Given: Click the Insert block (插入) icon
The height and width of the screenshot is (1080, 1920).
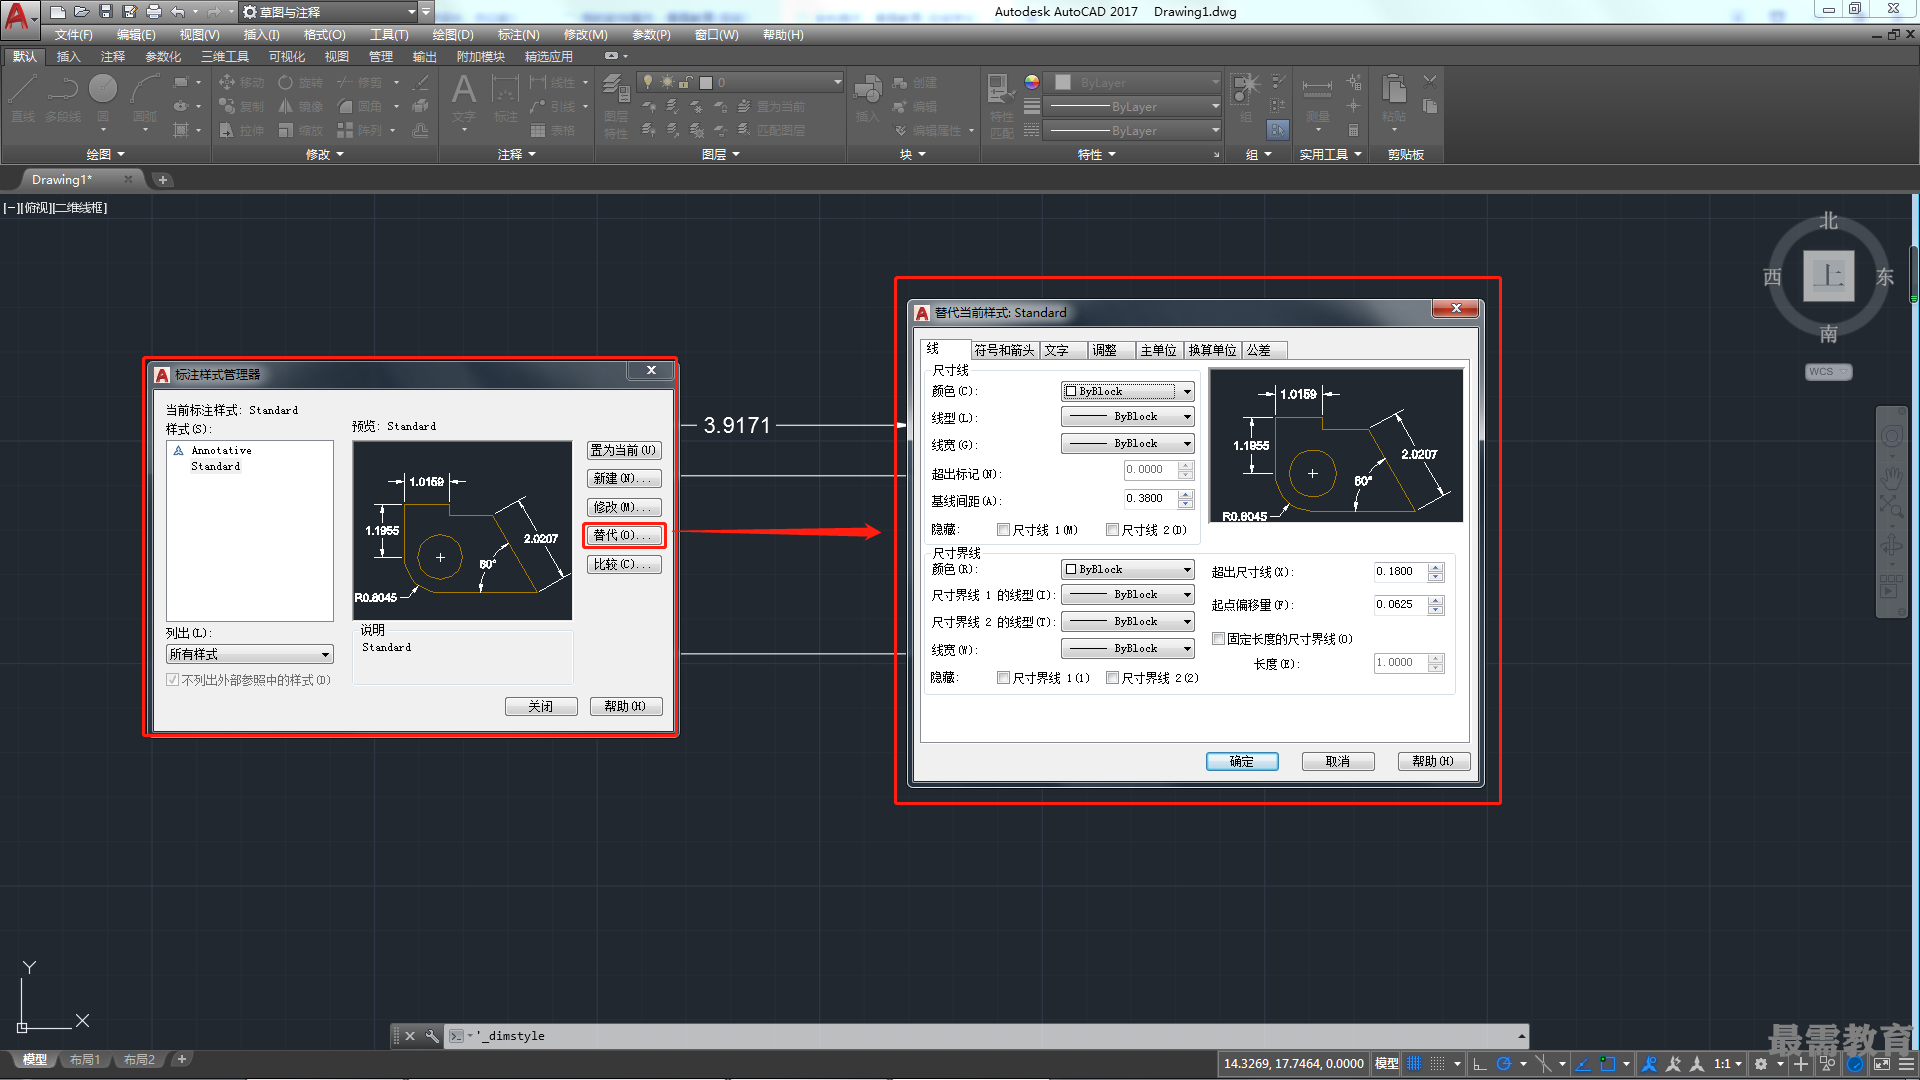Looking at the screenshot, I should click(x=867, y=98).
